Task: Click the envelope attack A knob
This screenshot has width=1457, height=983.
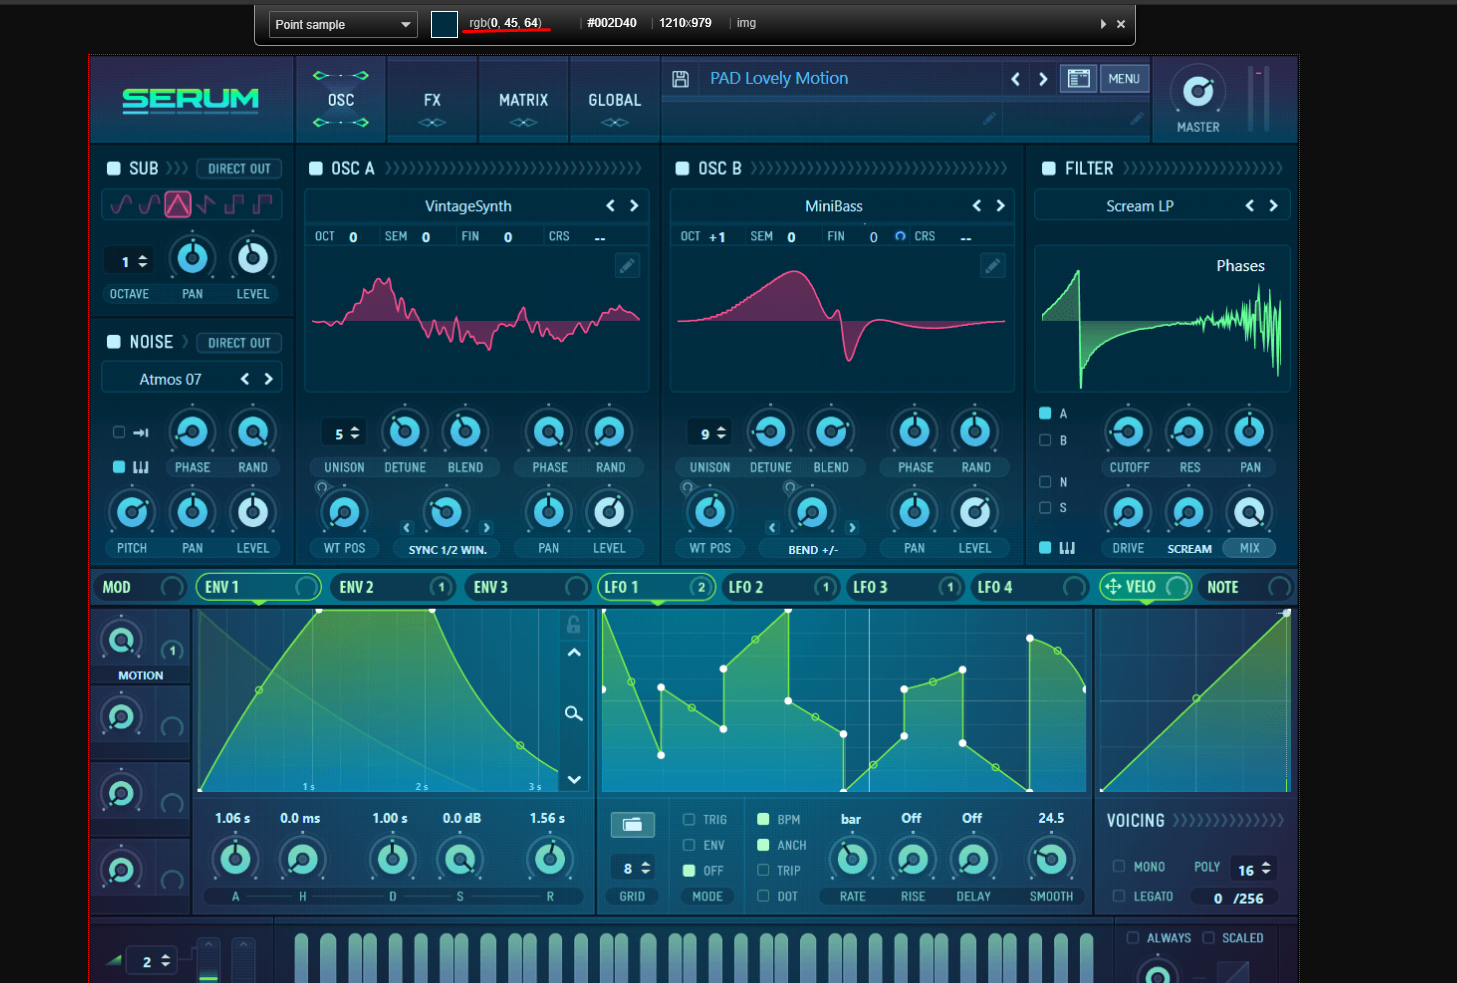Action: (235, 859)
